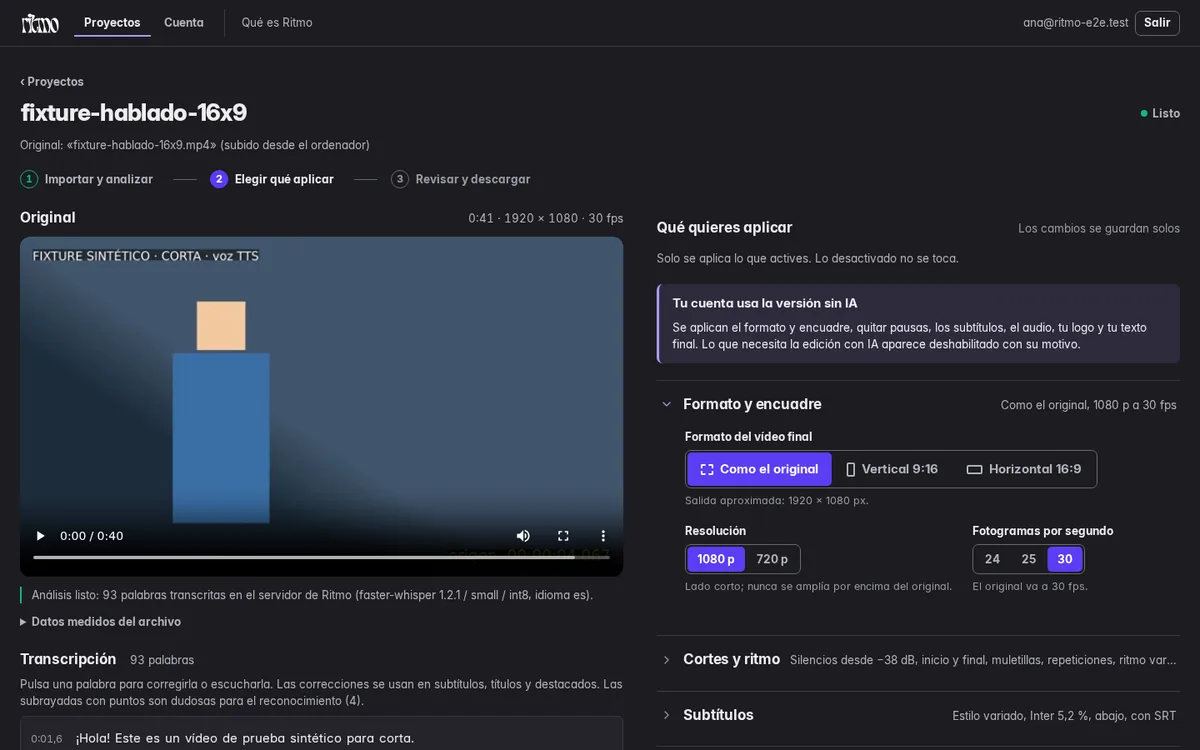Go to step 1 Importar y analizar
Image resolution: width=1200 pixels, height=750 pixels.
coord(87,179)
